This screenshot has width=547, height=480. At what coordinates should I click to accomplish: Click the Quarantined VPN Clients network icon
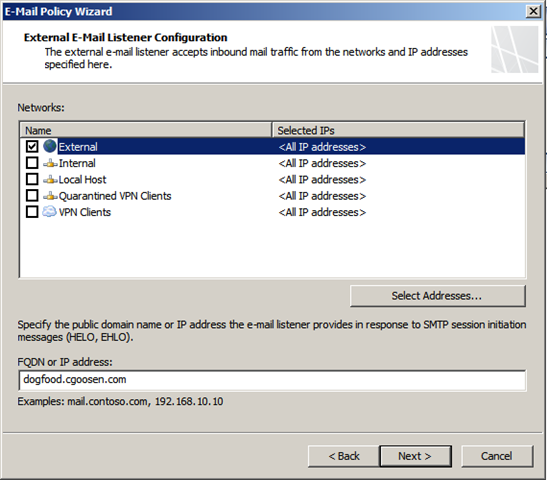[x=50, y=196]
